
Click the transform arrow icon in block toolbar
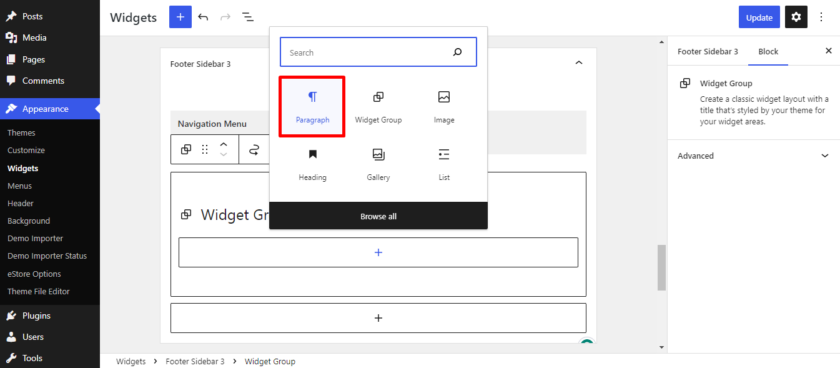254,149
